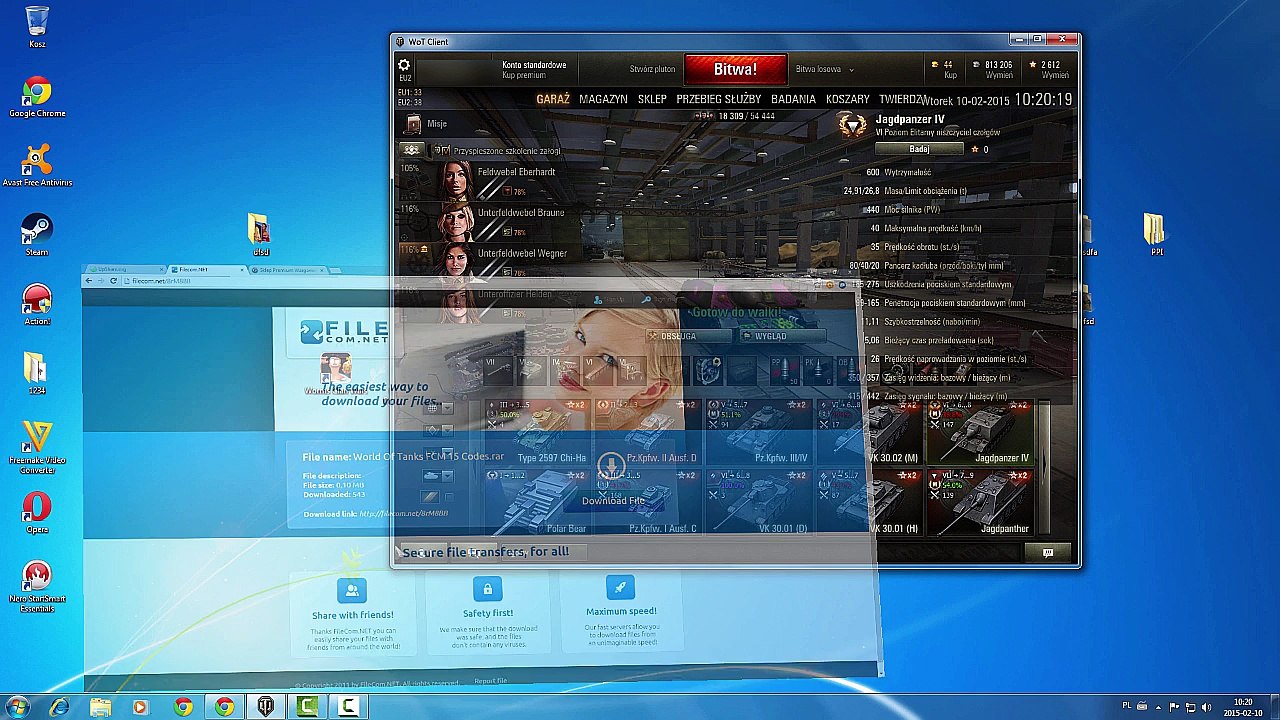Open the volume control in the system tray
Screen dimensions: 1280x720
pyautogui.click(x=1206, y=708)
